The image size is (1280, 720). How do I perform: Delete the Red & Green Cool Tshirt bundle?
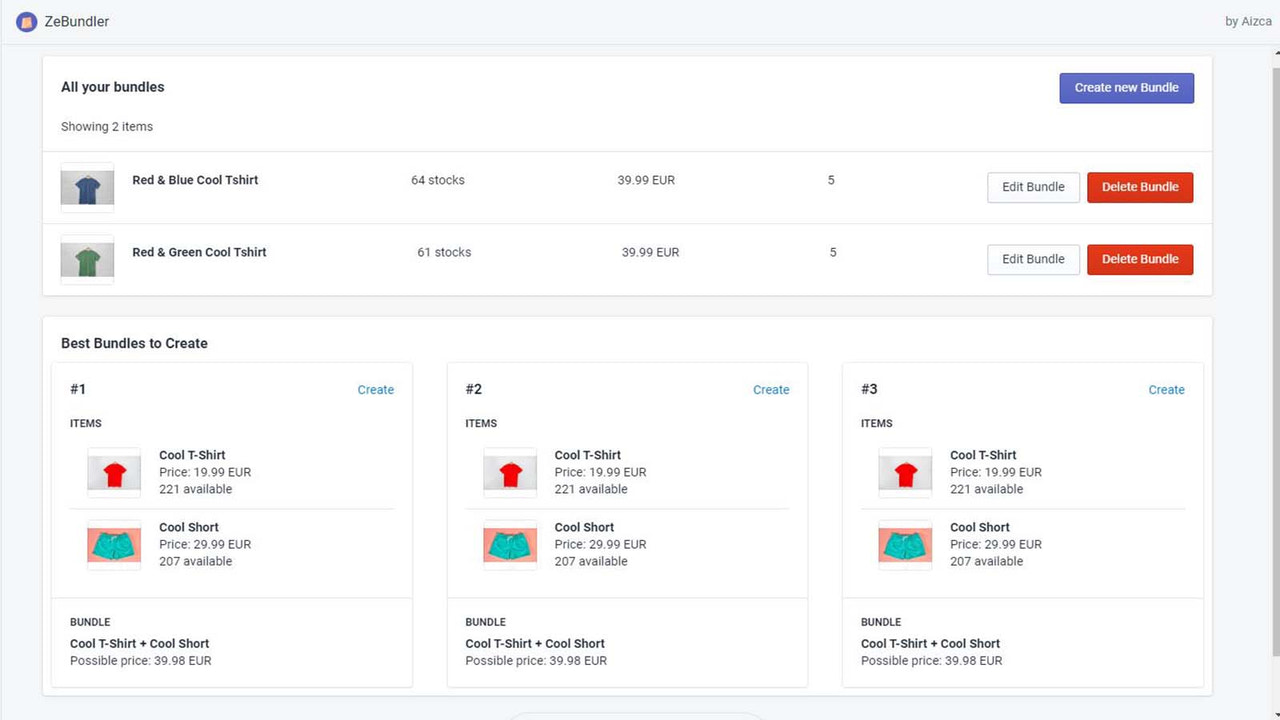pyautogui.click(x=1140, y=259)
